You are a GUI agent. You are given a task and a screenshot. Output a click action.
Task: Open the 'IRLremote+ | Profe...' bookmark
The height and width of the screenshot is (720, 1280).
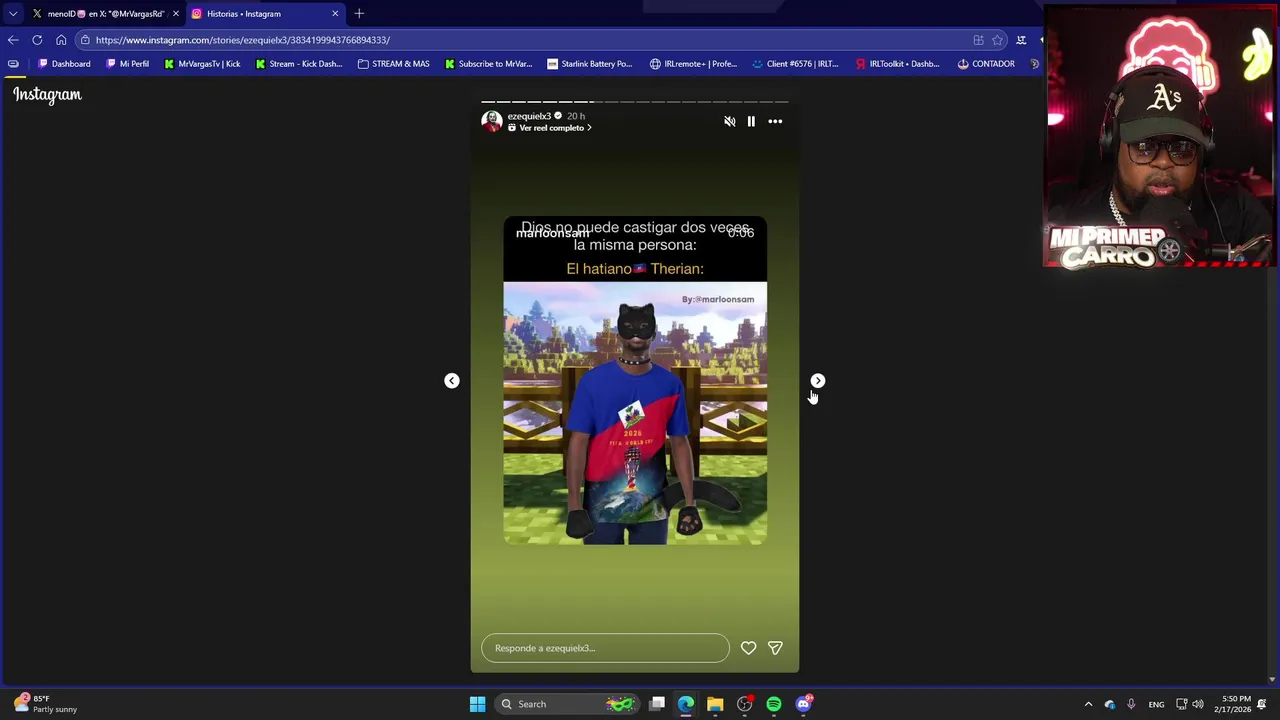click(693, 64)
